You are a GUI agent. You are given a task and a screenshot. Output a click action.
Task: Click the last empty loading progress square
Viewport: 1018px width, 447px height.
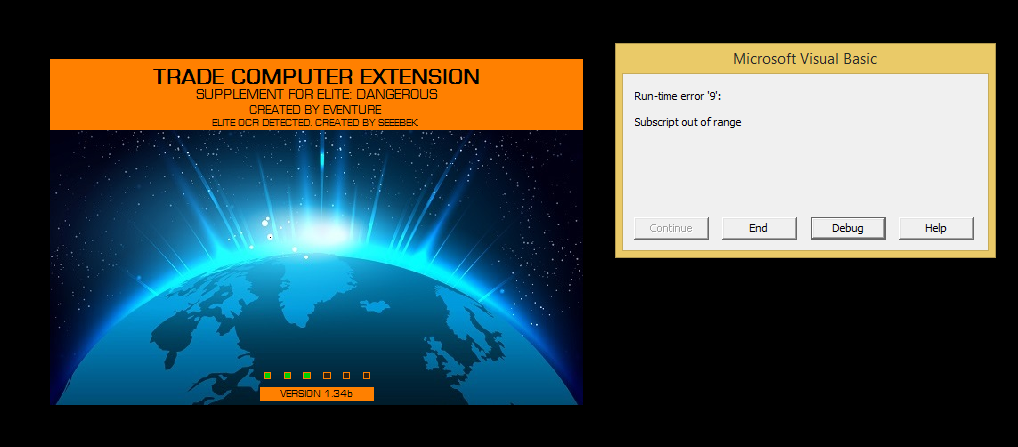point(366,376)
